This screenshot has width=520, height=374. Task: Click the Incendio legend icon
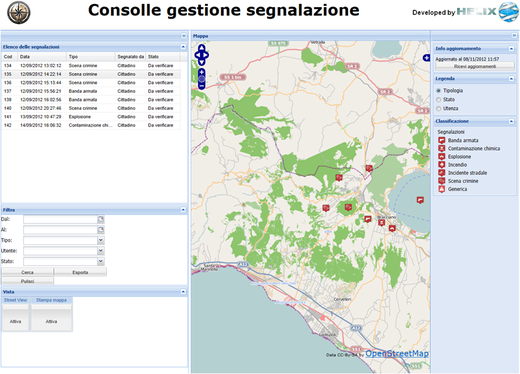pyautogui.click(x=442, y=165)
